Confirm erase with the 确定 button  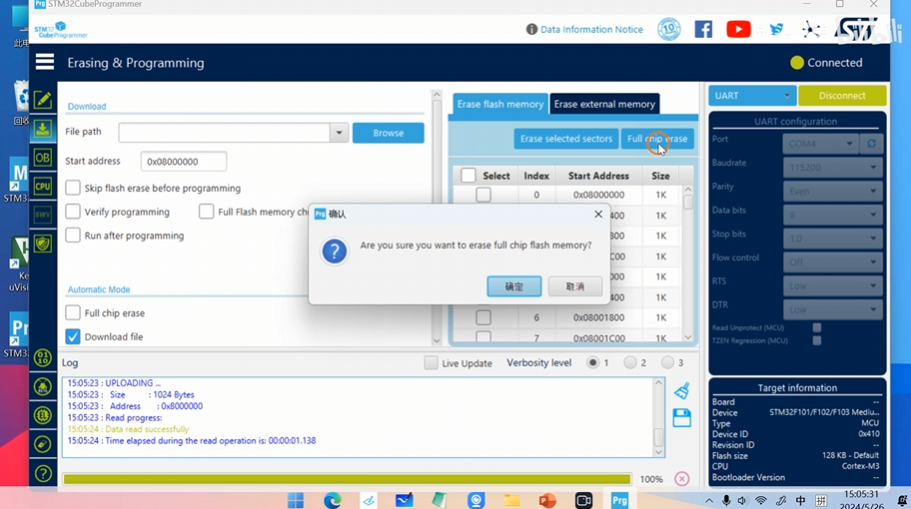click(514, 286)
